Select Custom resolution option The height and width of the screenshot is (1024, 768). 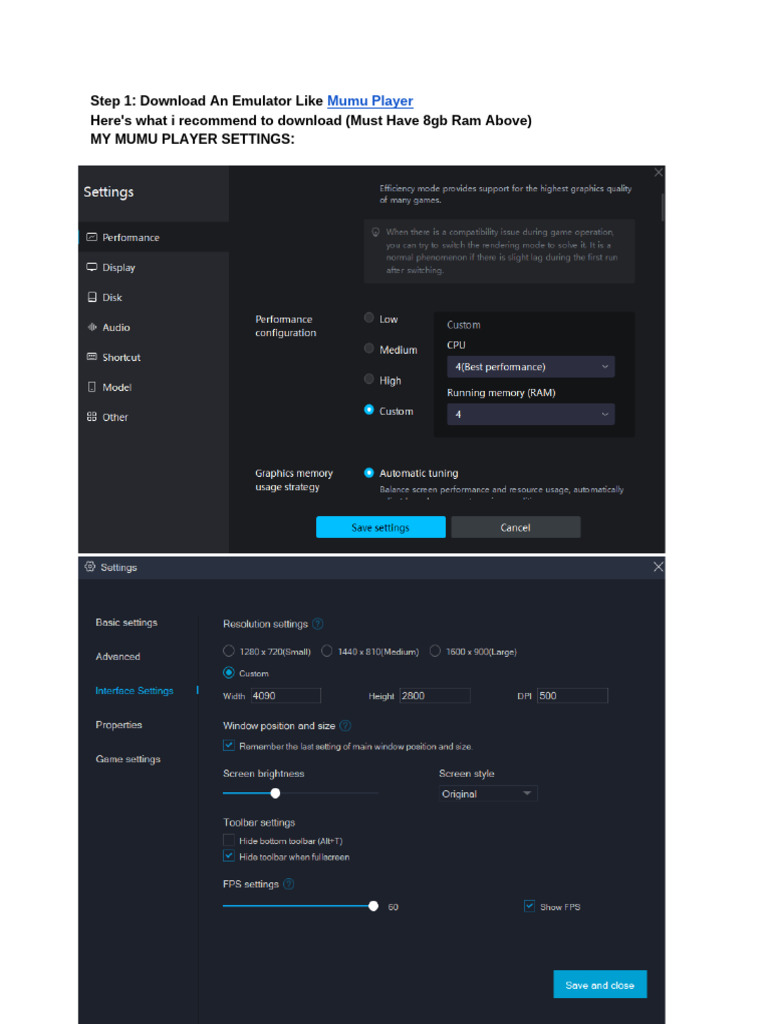point(229,673)
